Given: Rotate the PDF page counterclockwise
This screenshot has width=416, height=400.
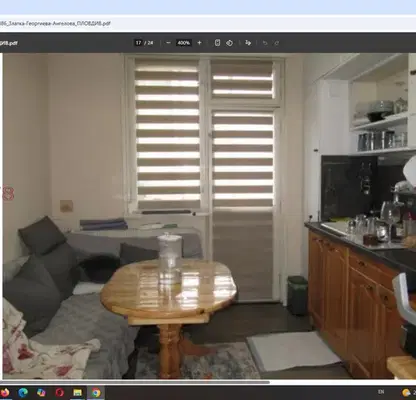Looking at the screenshot, I should pos(229,43).
